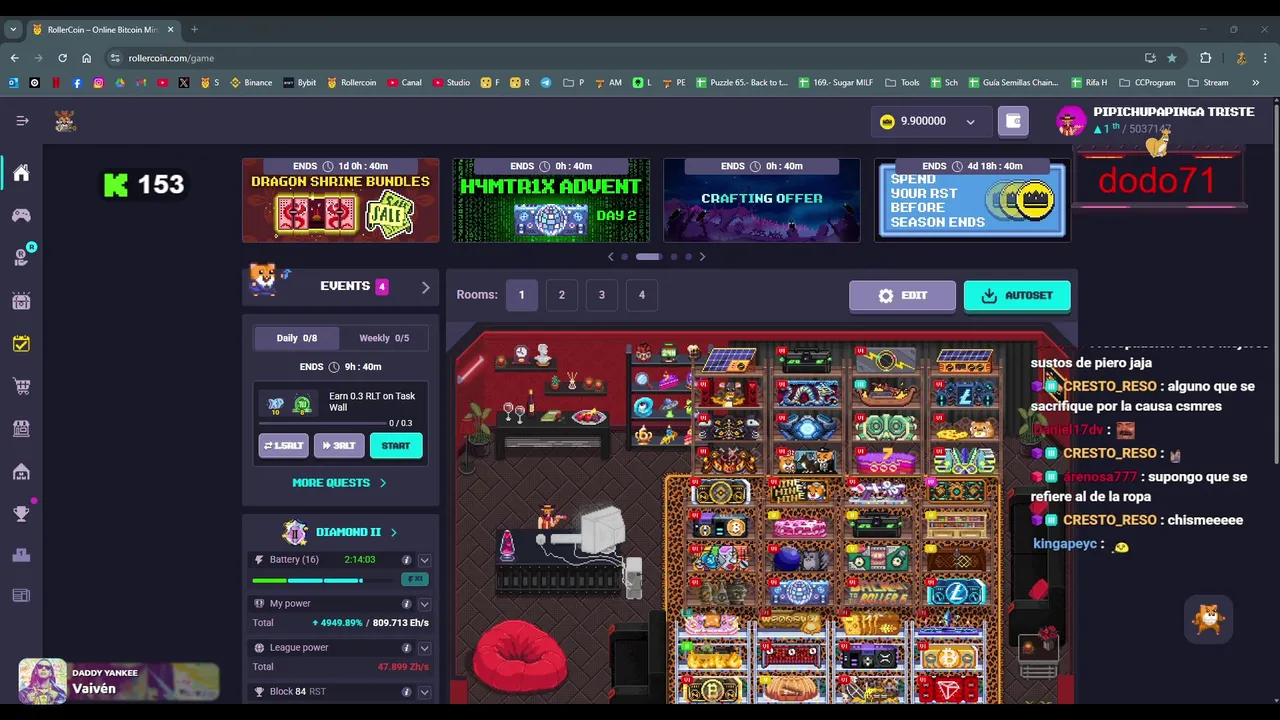Go to next banner slide arrow
1280x720 pixels.
tap(702, 257)
